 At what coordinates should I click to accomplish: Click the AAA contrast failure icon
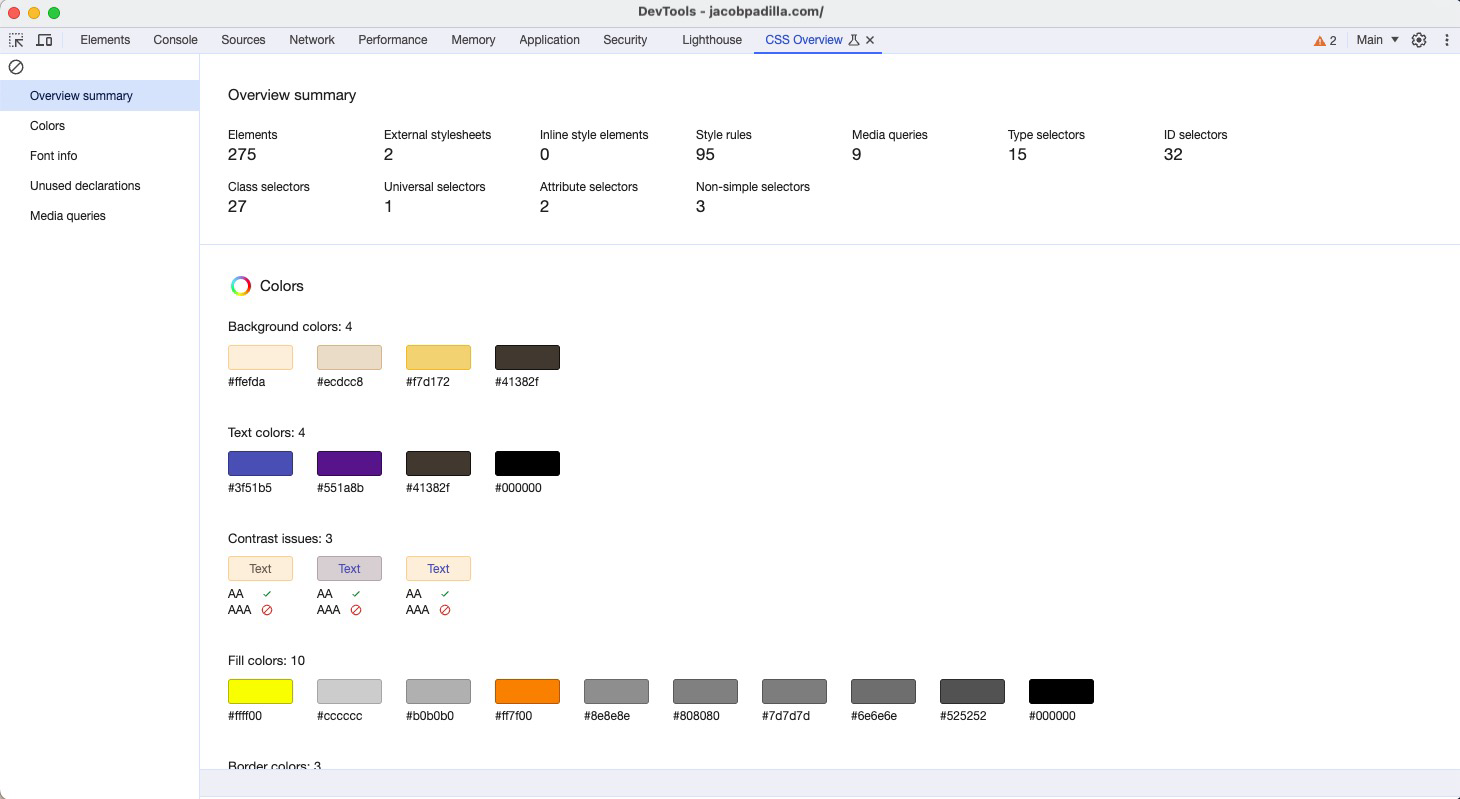click(265, 609)
